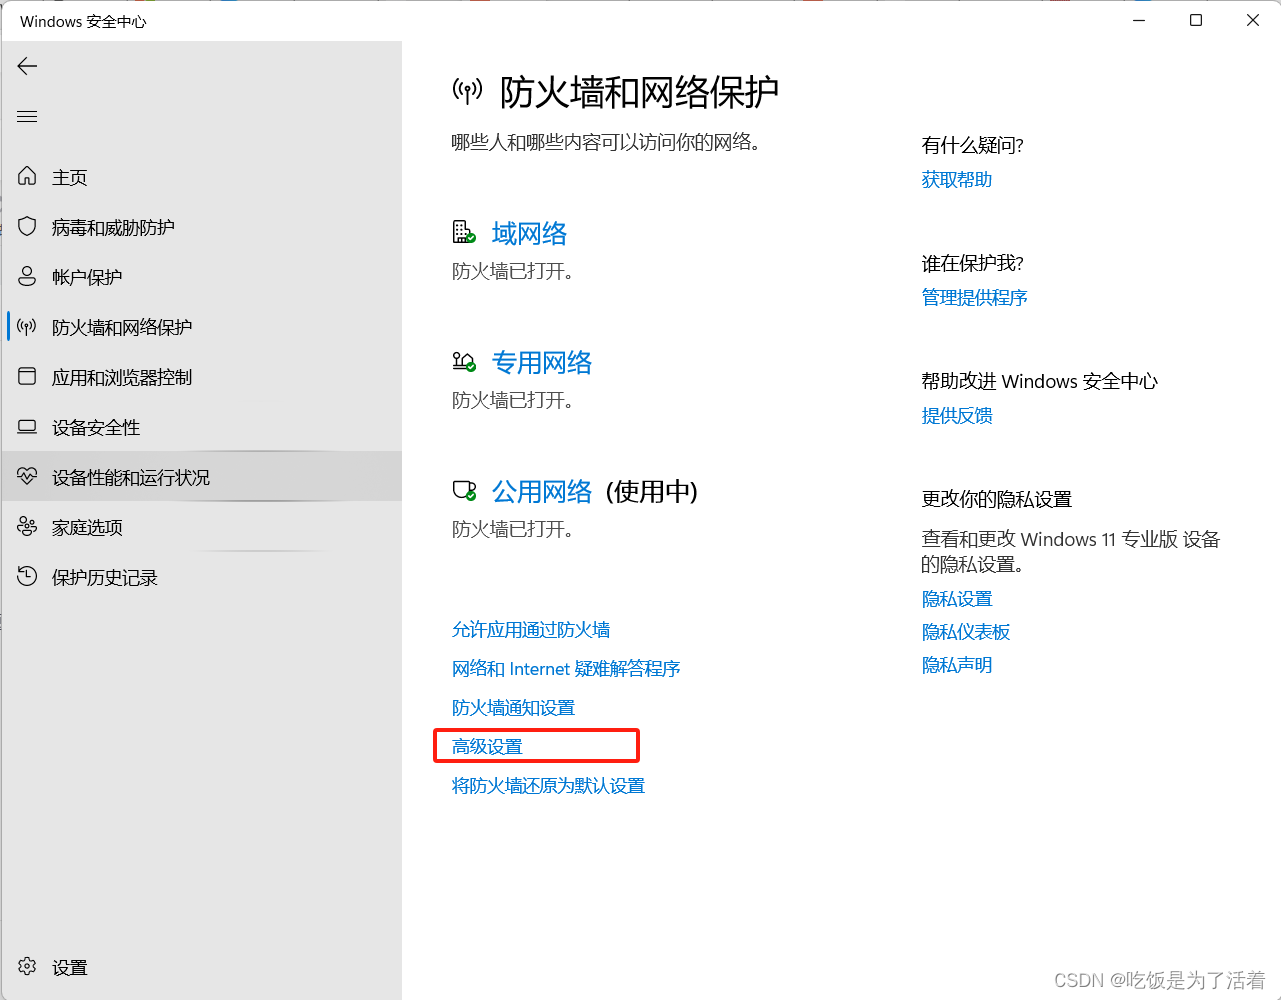Viewport: 1281px width, 1000px height.
Task: Minimize the Windows 安全中心 window
Action: 1139,20
